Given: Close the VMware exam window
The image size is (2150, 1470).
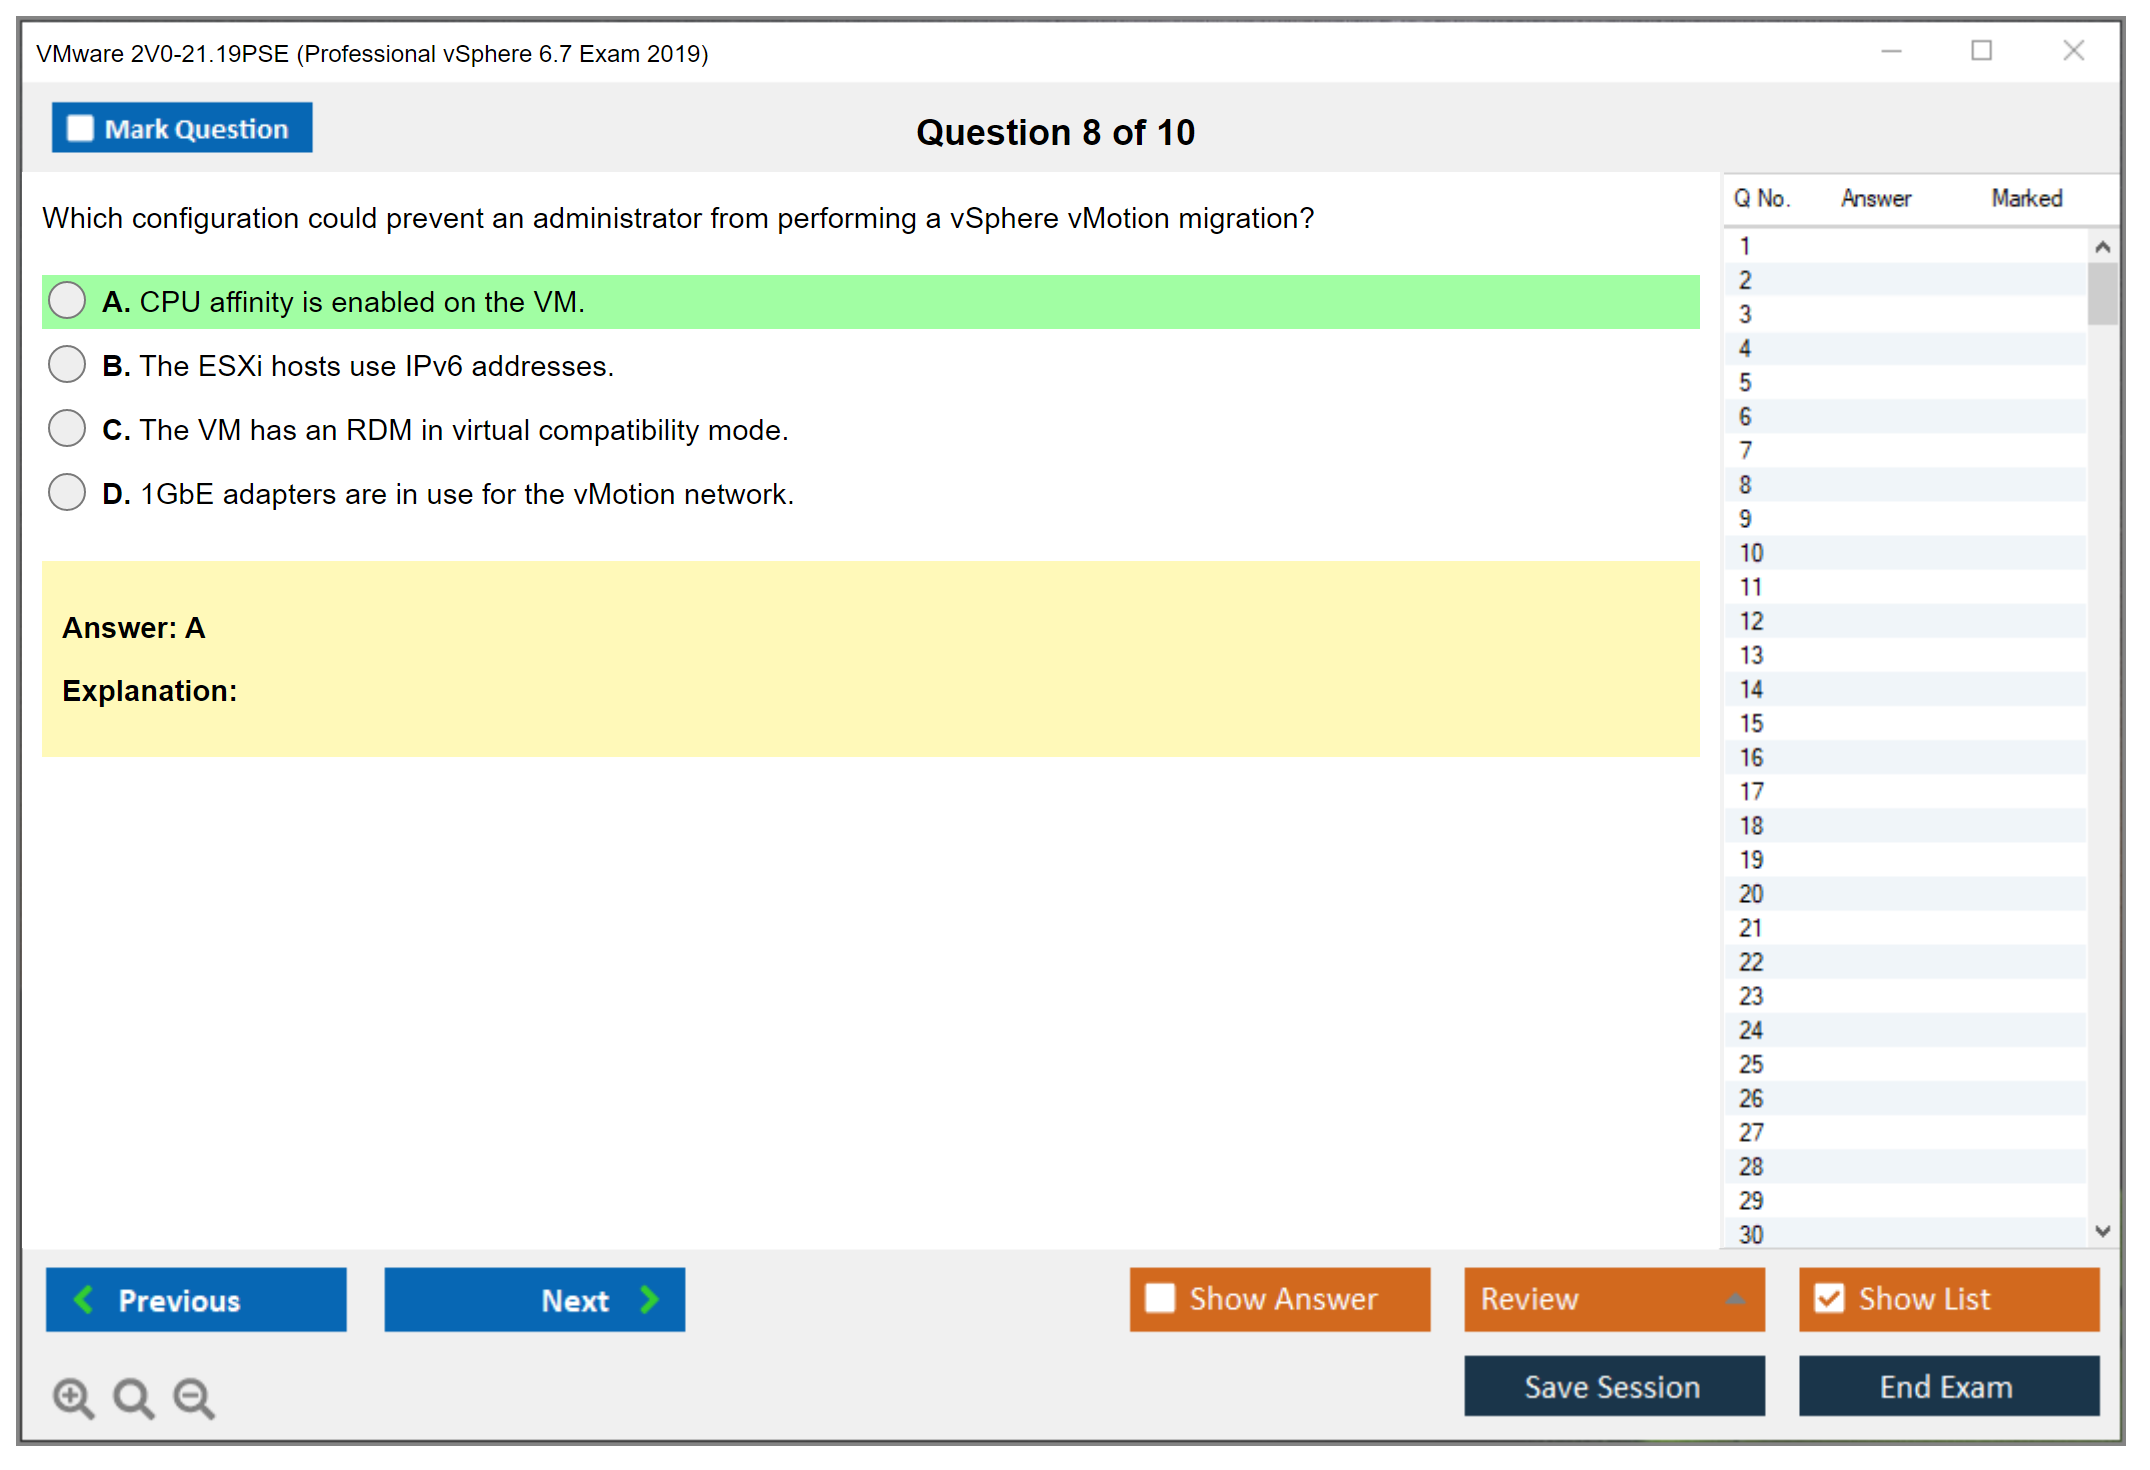Looking at the screenshot, I should tap(2073, 51).
